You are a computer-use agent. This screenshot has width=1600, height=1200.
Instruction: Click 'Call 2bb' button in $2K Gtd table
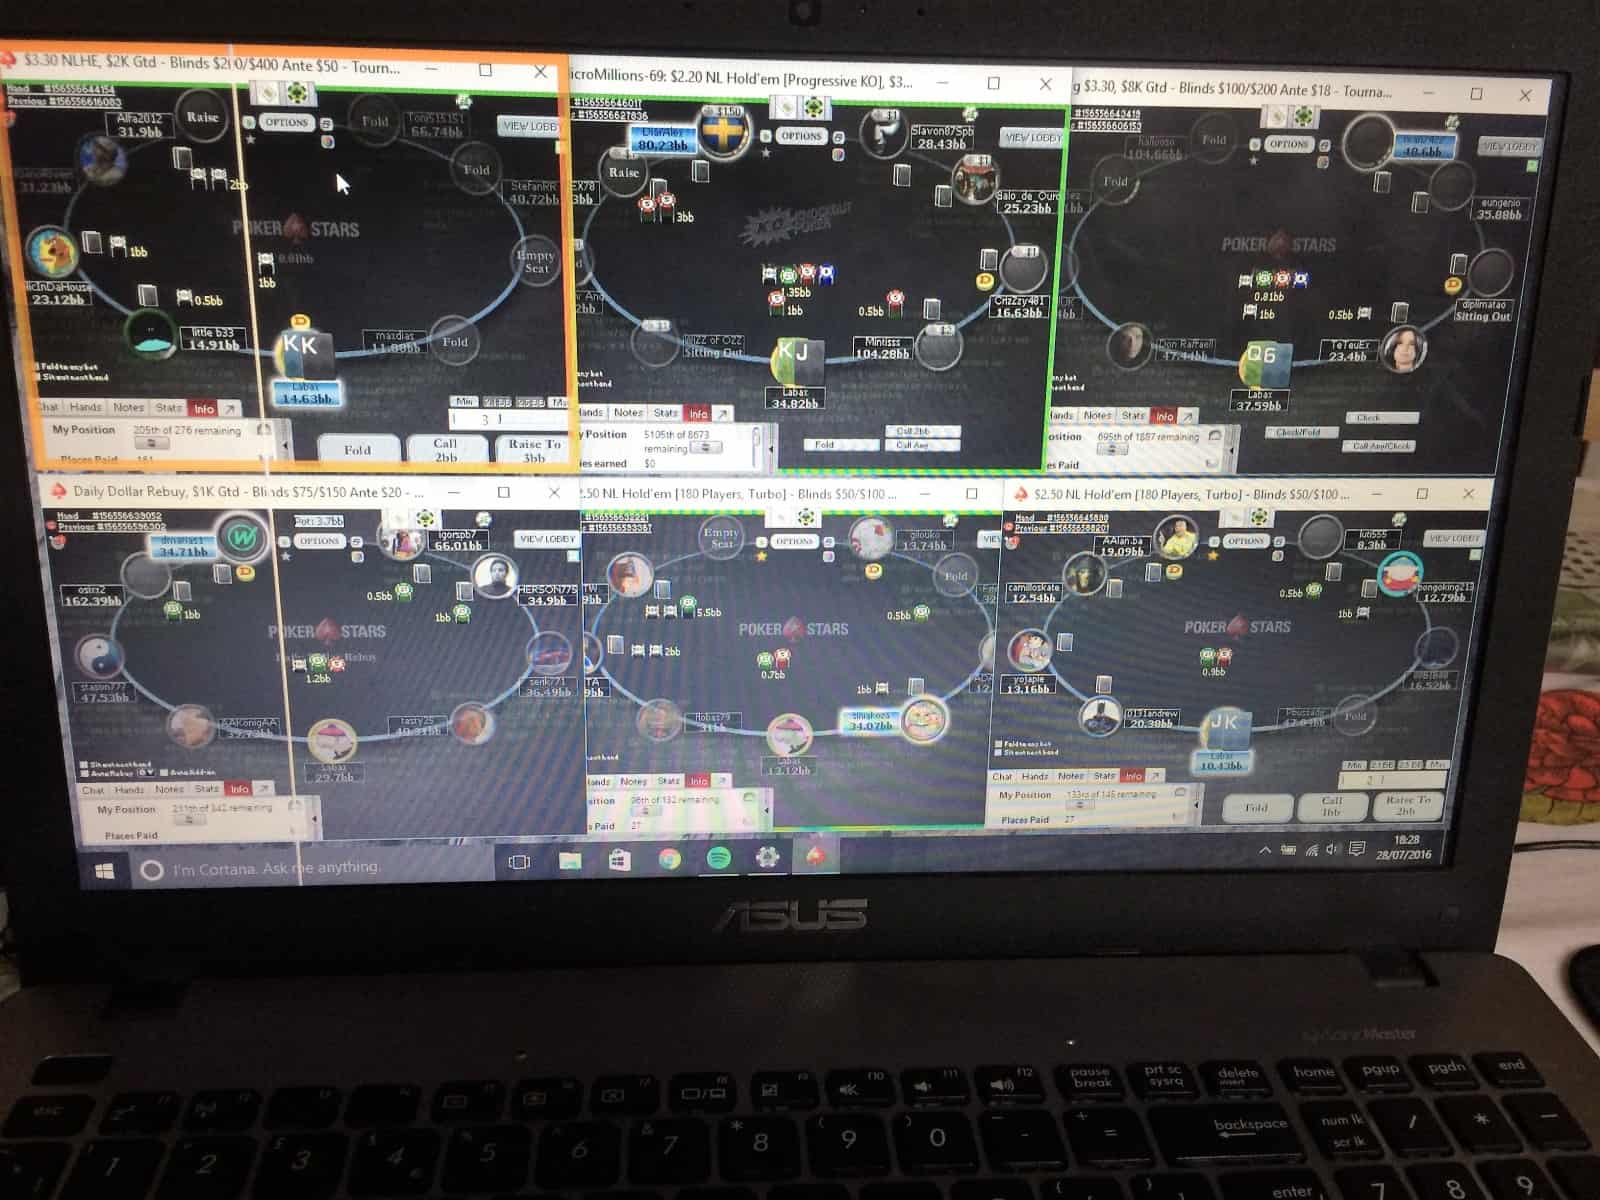point(446,450)
